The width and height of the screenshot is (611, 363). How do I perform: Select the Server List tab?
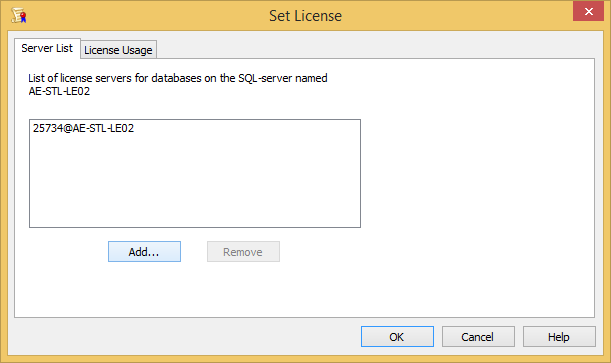pos(47,48)
